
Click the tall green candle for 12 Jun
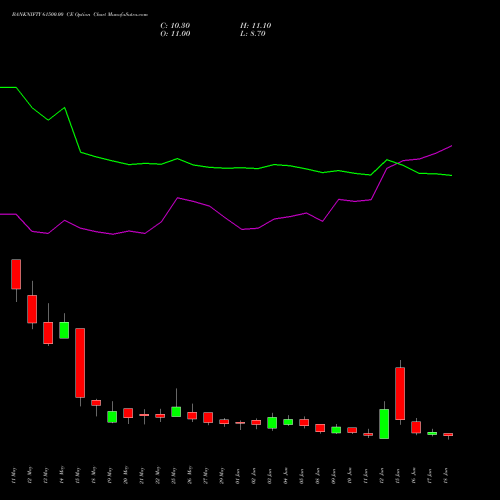click(x=384, y=424)
